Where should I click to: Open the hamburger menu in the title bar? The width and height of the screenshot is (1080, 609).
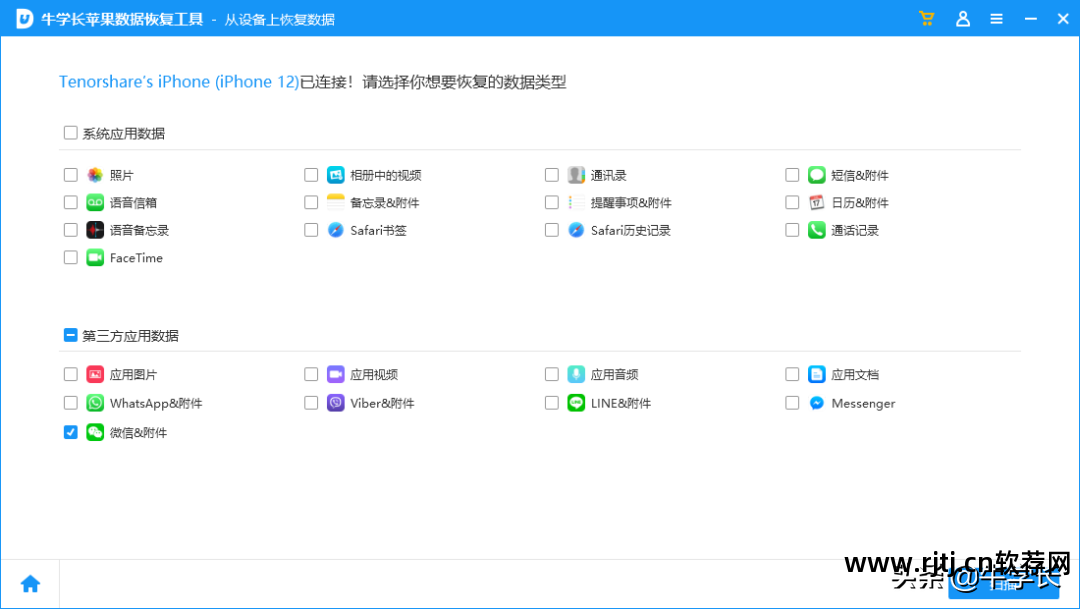pos(996,18)
